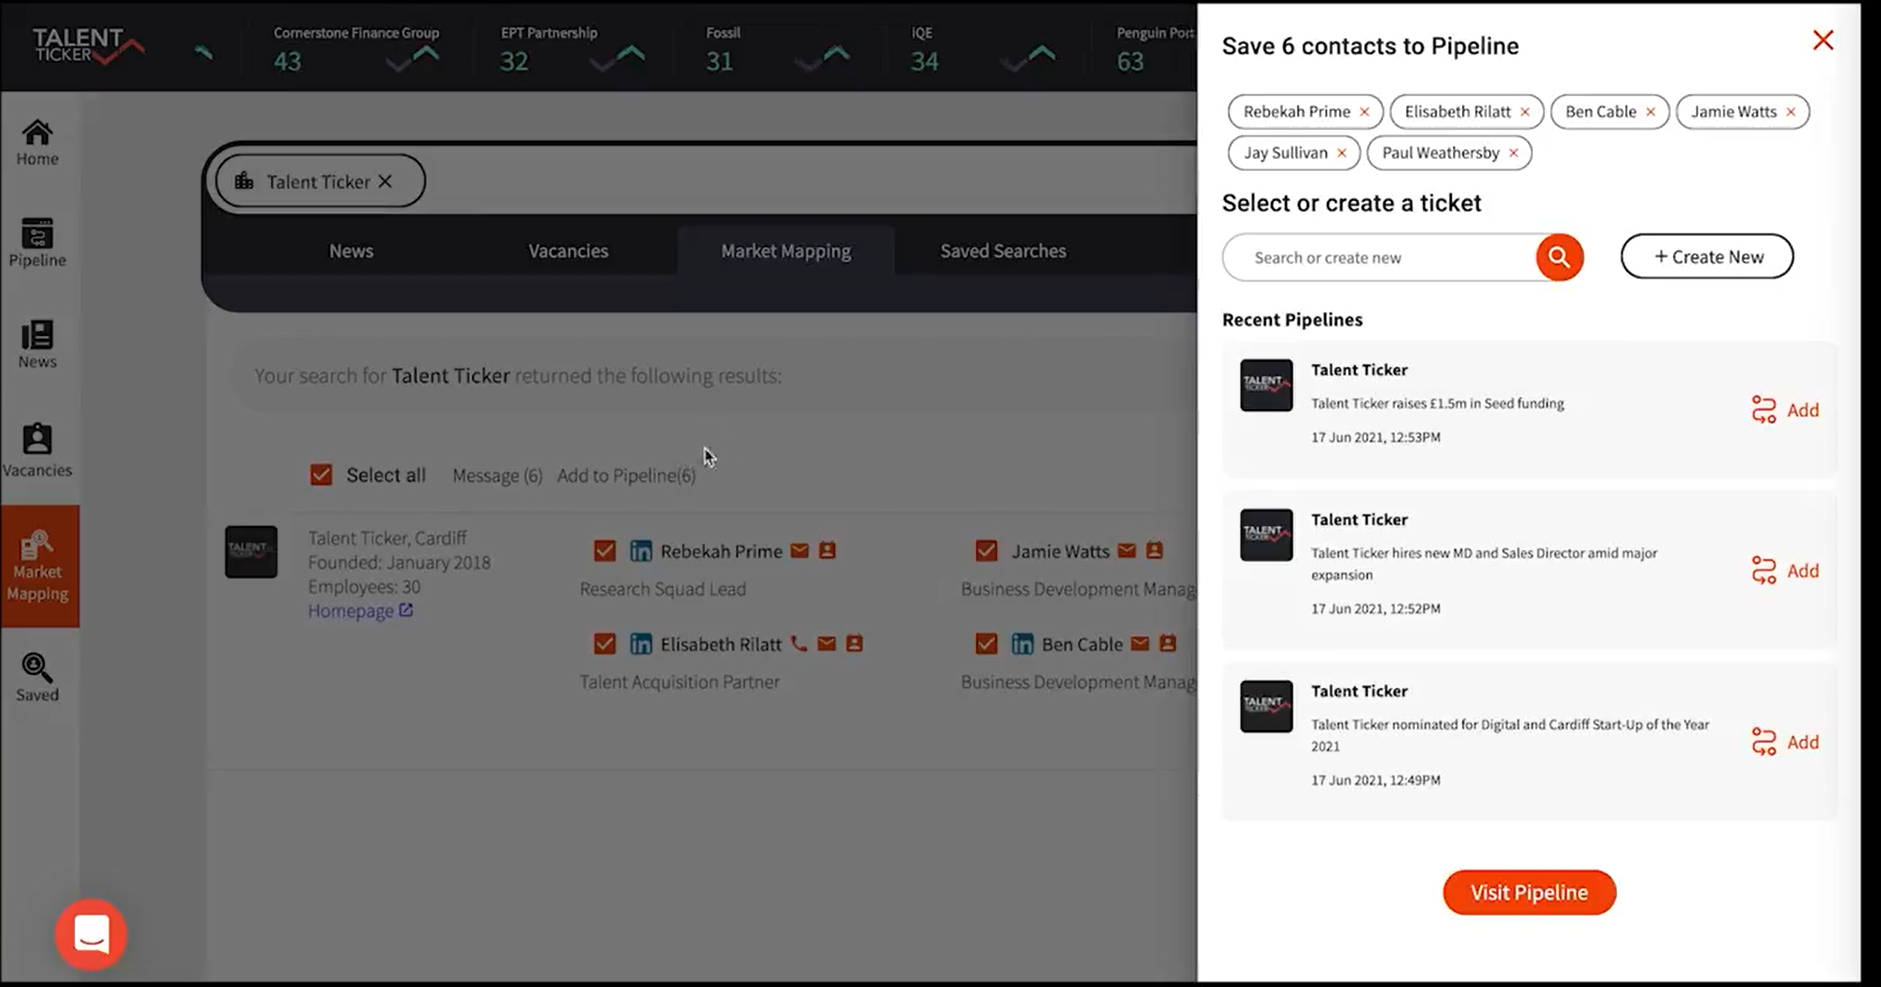Select the Pipeline icon in the sidebar
This screenshot has width=1881, height=987.
click(x=37, y=243)
